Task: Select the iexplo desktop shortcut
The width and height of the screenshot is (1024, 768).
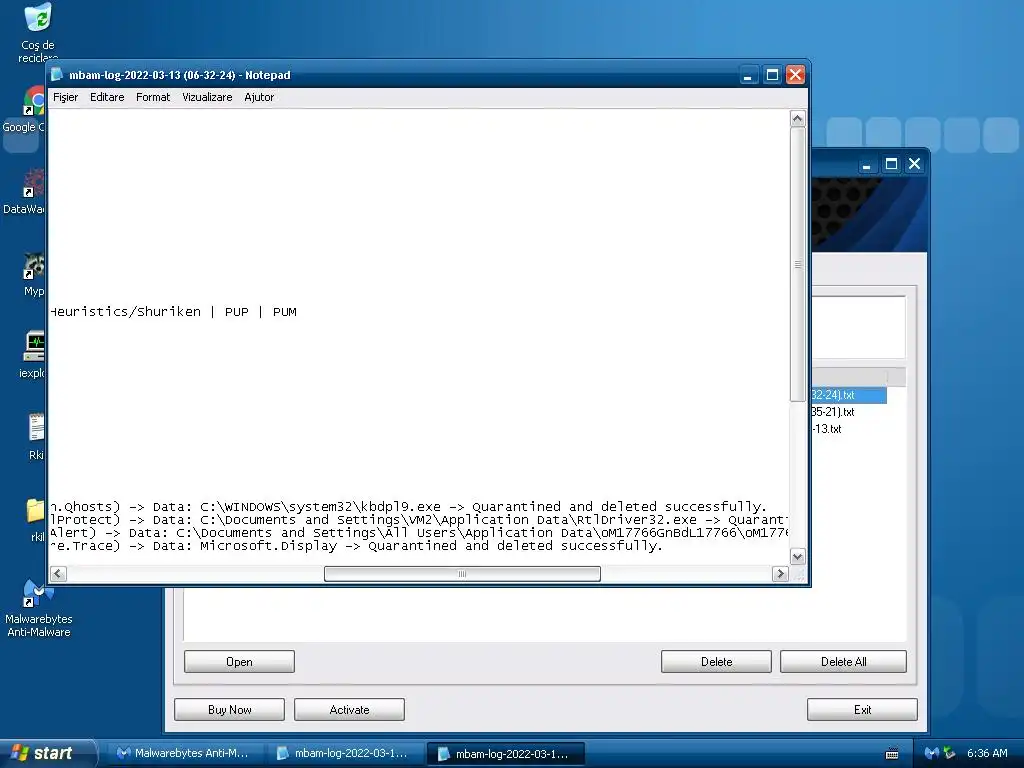Action: (x=33, y=356)
